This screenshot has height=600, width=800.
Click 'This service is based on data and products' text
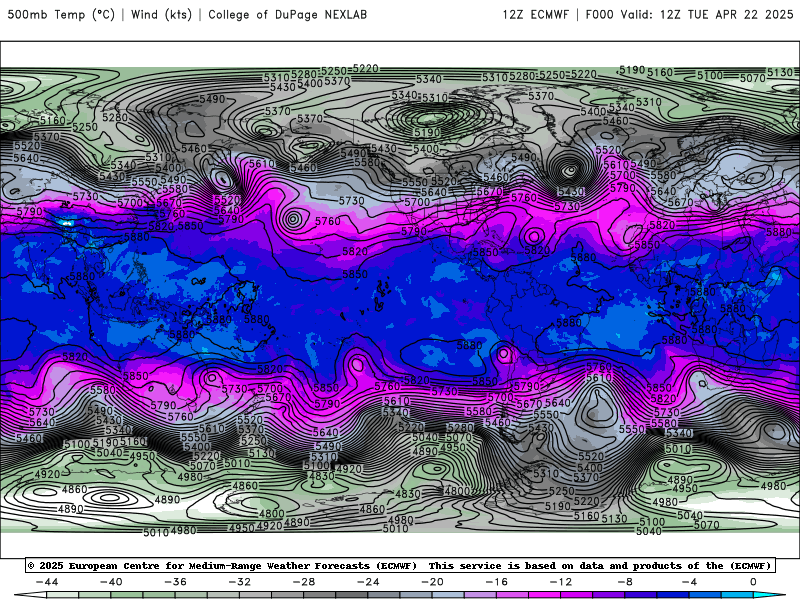point(555,565)
